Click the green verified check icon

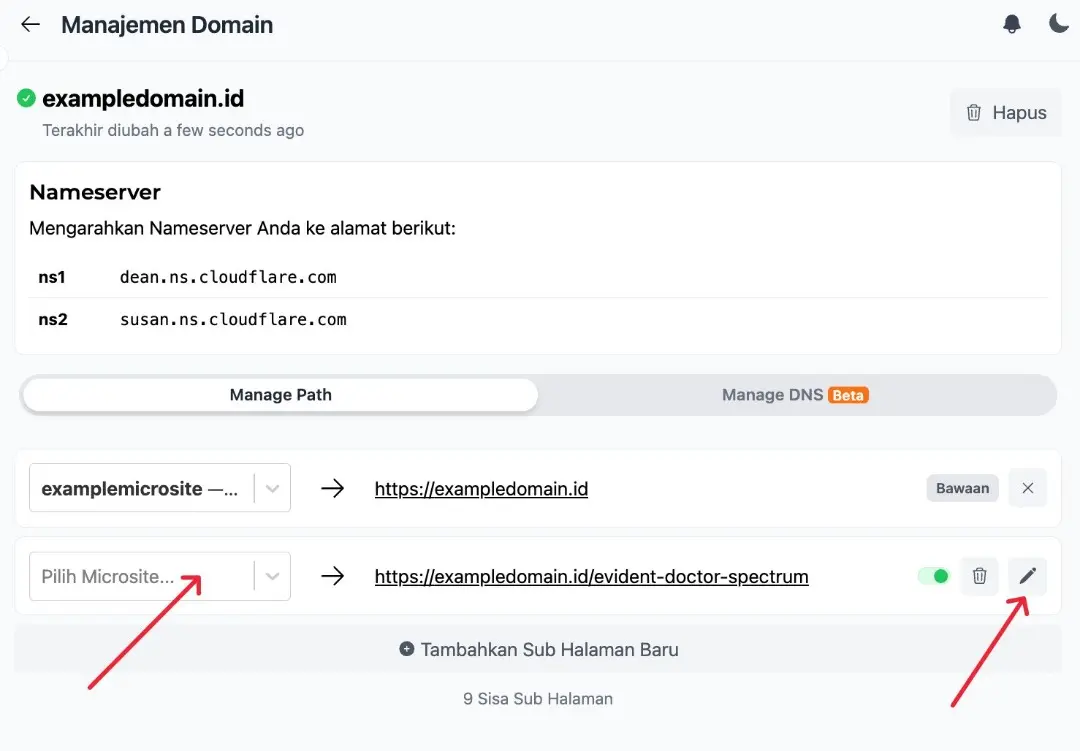[x=26, y=99]
